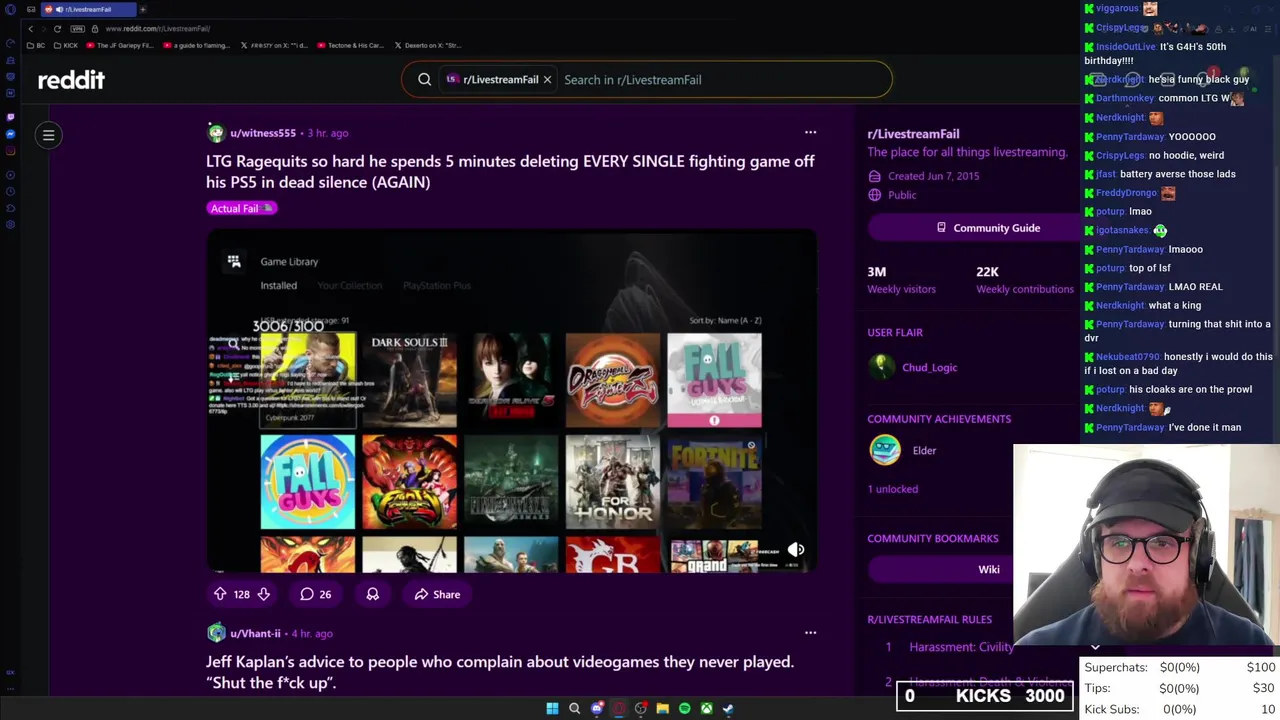Open the 26 comments on the post
1280x720 pixels.
coord(316,594)
